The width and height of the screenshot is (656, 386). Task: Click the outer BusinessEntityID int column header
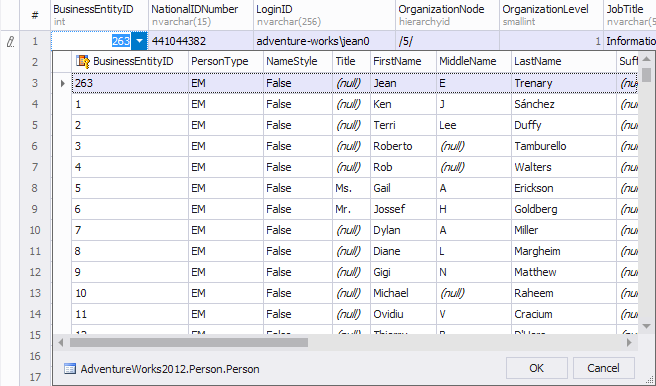click(100, 15)
